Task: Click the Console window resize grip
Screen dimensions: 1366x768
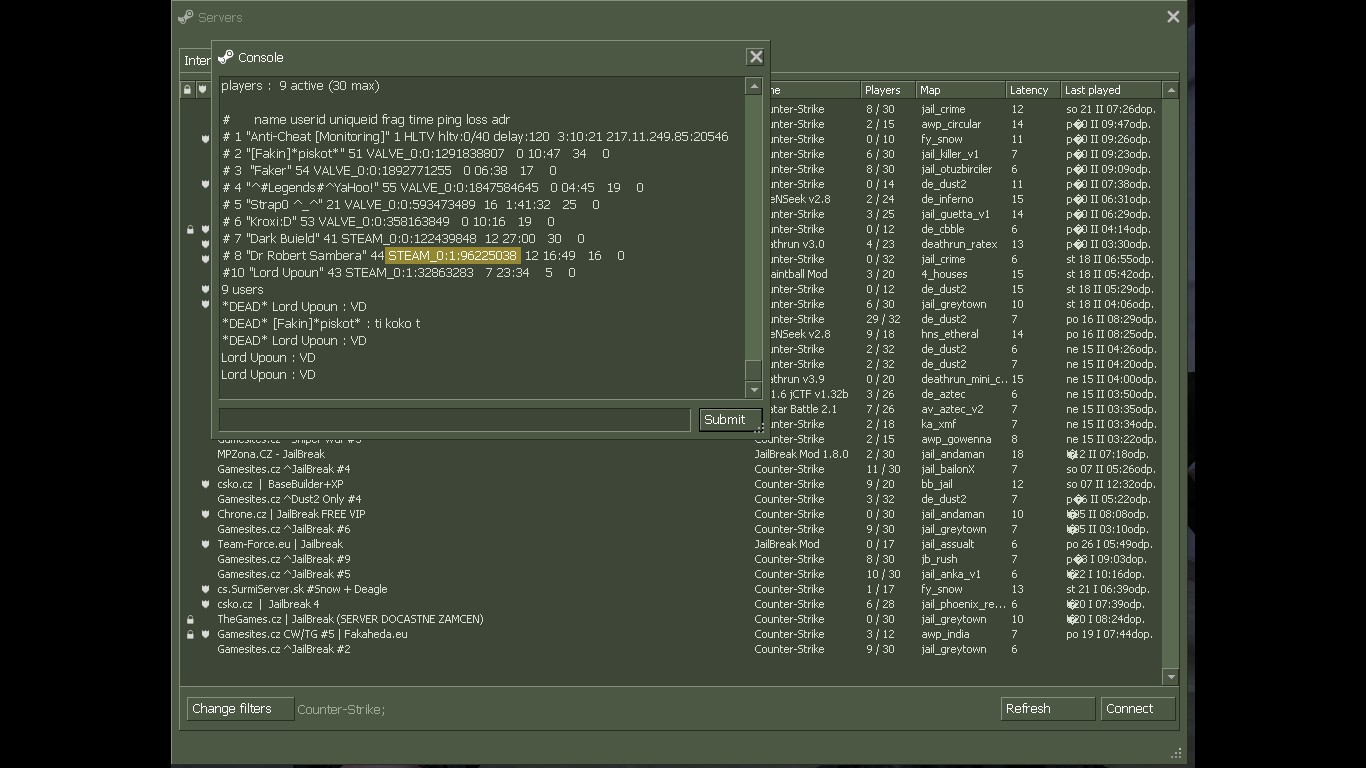Action: 760,429
